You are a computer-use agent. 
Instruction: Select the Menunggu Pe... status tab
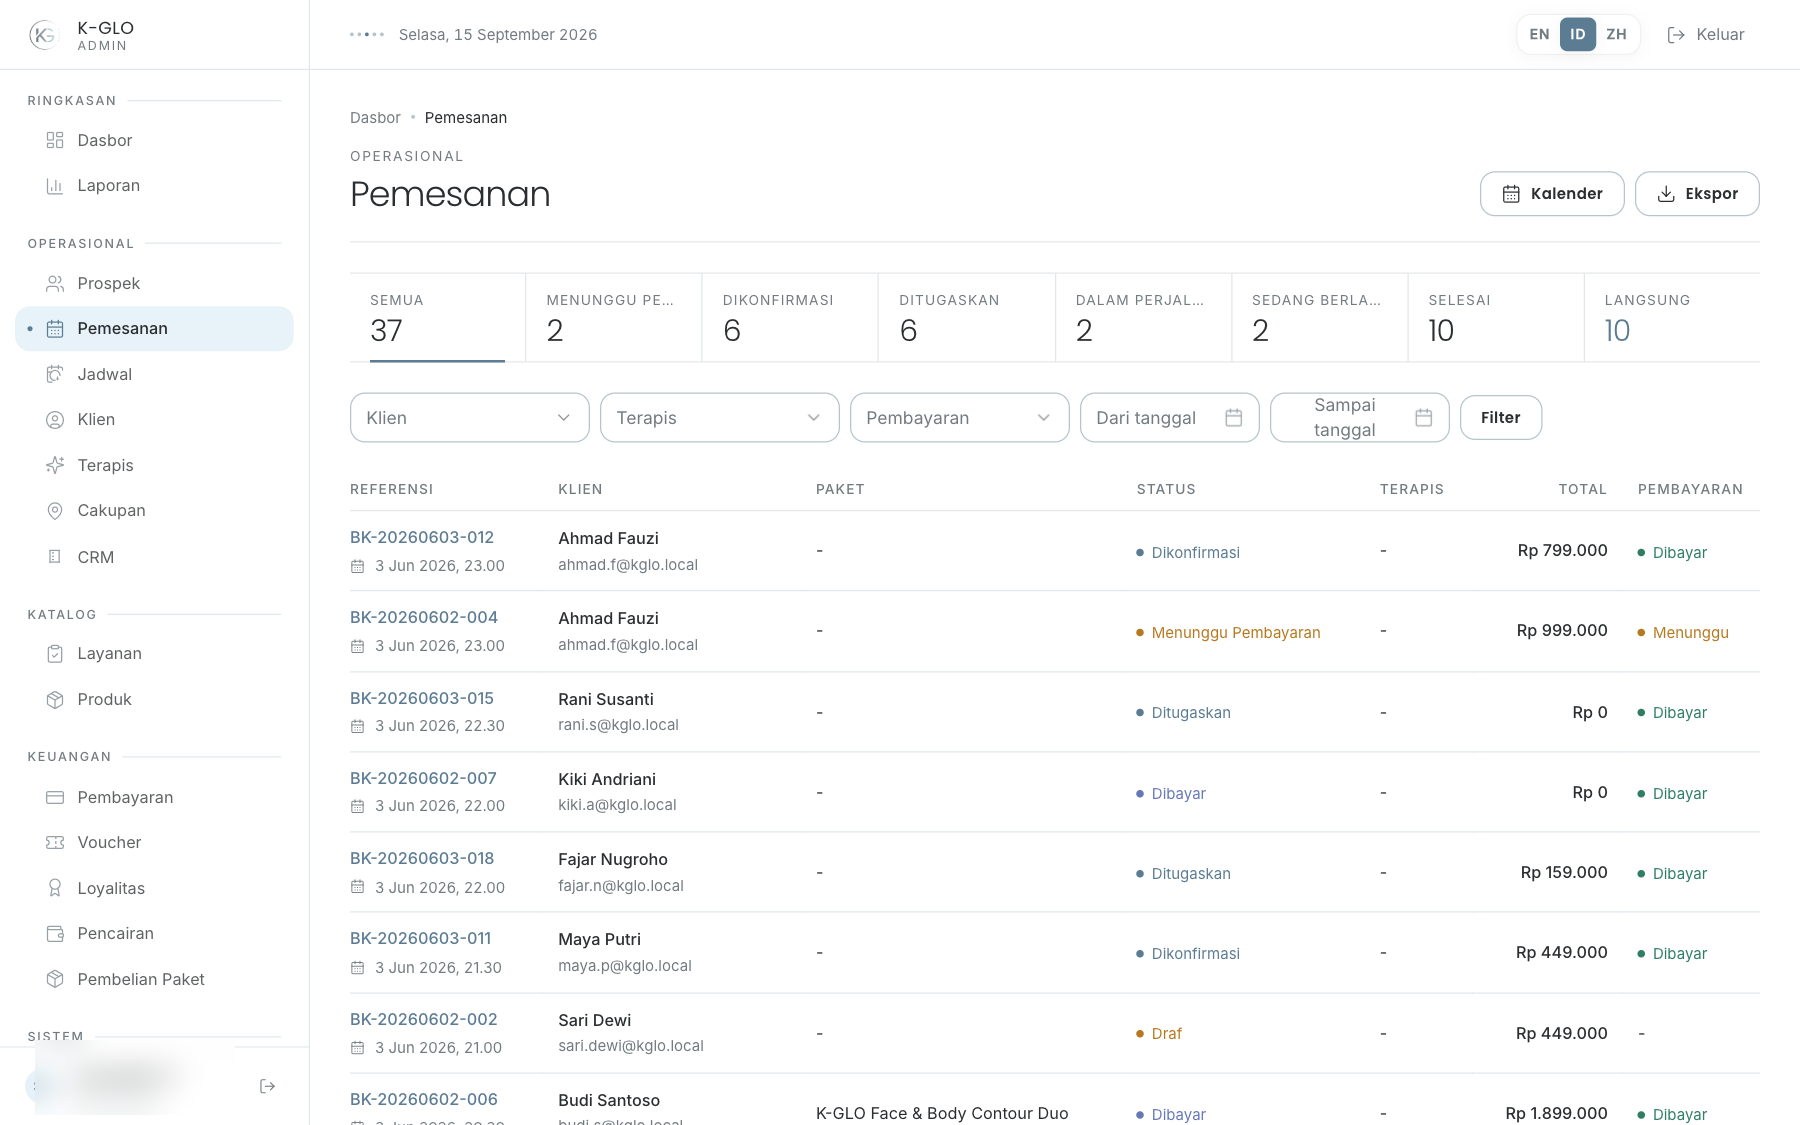pyautogui.click(x=613, y=317)
